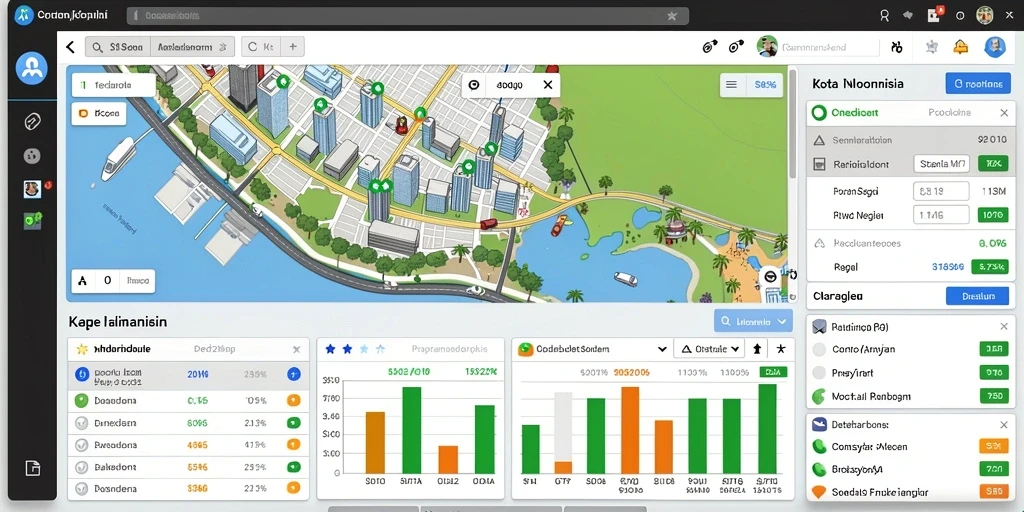Screen dimensions: 1024x512
Task: Click the fedarote map label button
Action: coord(113,85)
